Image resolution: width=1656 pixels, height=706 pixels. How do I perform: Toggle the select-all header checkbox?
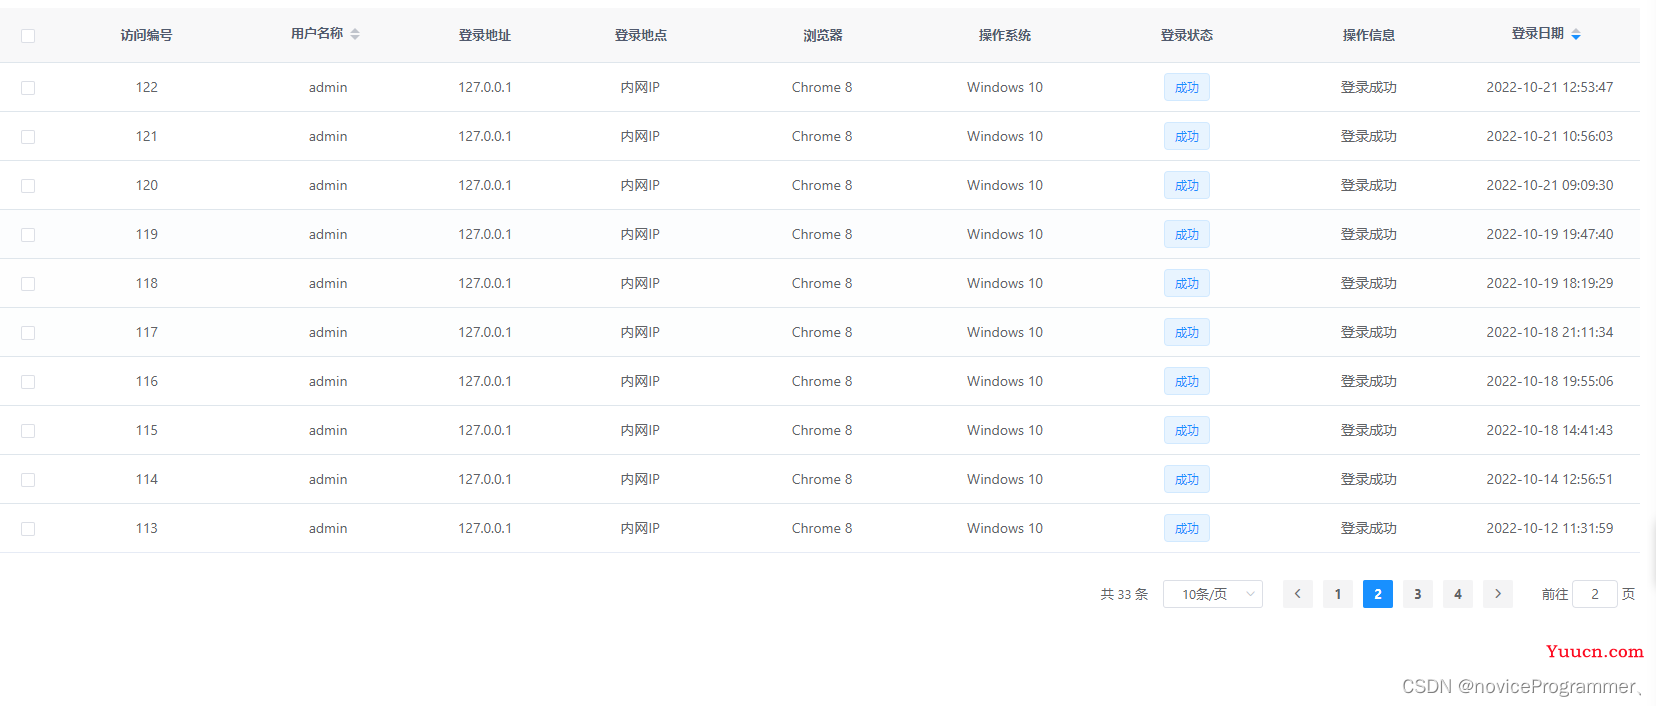click(x=28, y=36)
